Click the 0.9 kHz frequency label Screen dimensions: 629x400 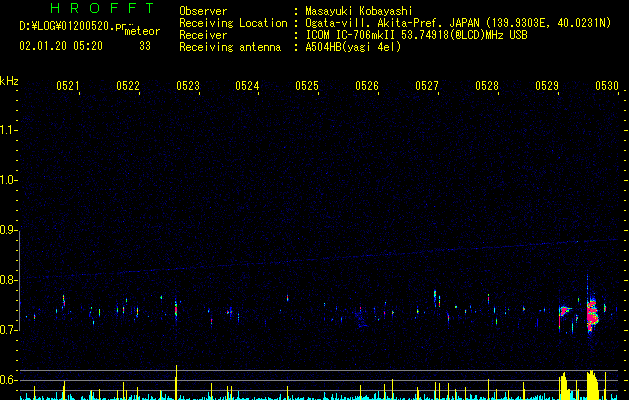point(8,230)
